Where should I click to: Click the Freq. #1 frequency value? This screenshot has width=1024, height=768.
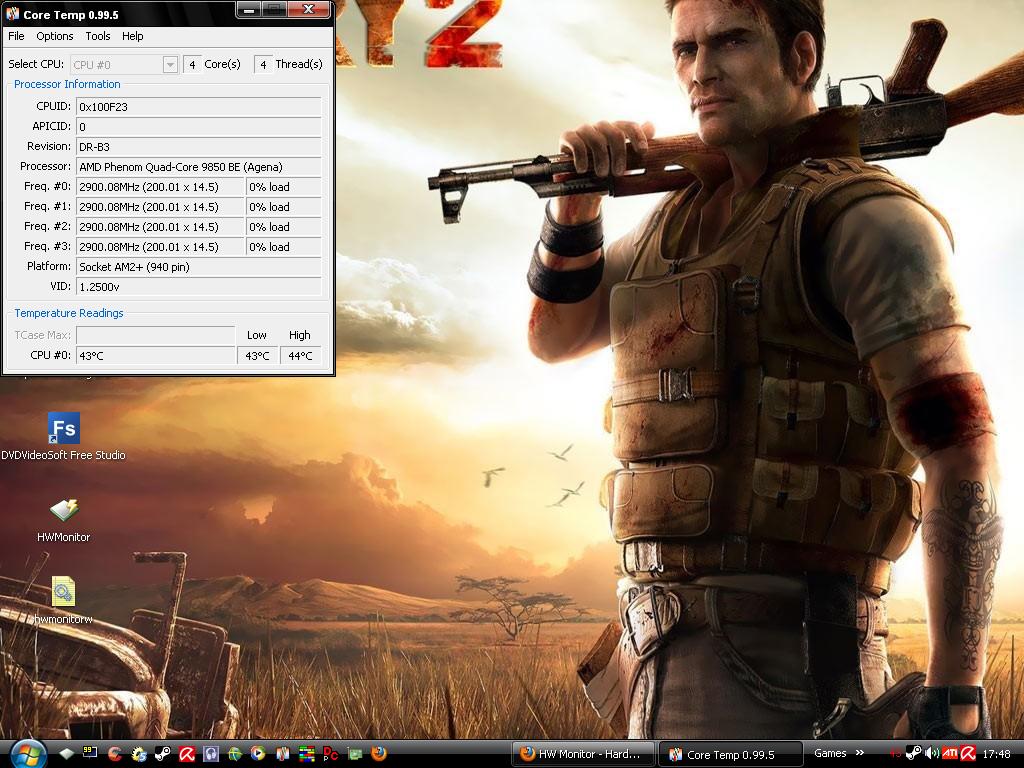coord(160,207)
